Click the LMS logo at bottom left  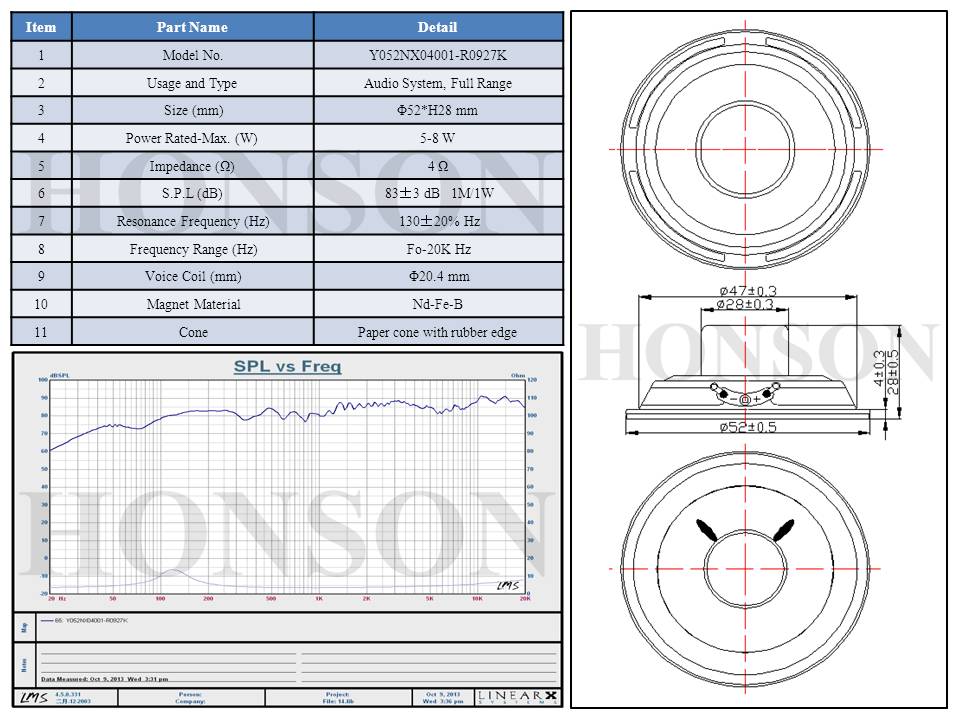point(34,696)
